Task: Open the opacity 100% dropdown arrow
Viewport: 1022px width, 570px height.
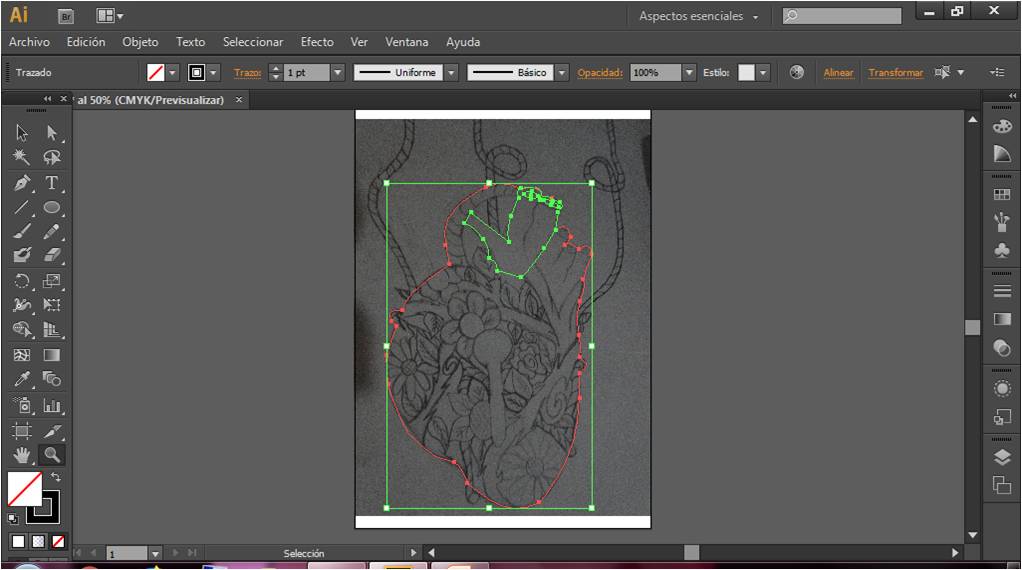Action: coord(690,72)
